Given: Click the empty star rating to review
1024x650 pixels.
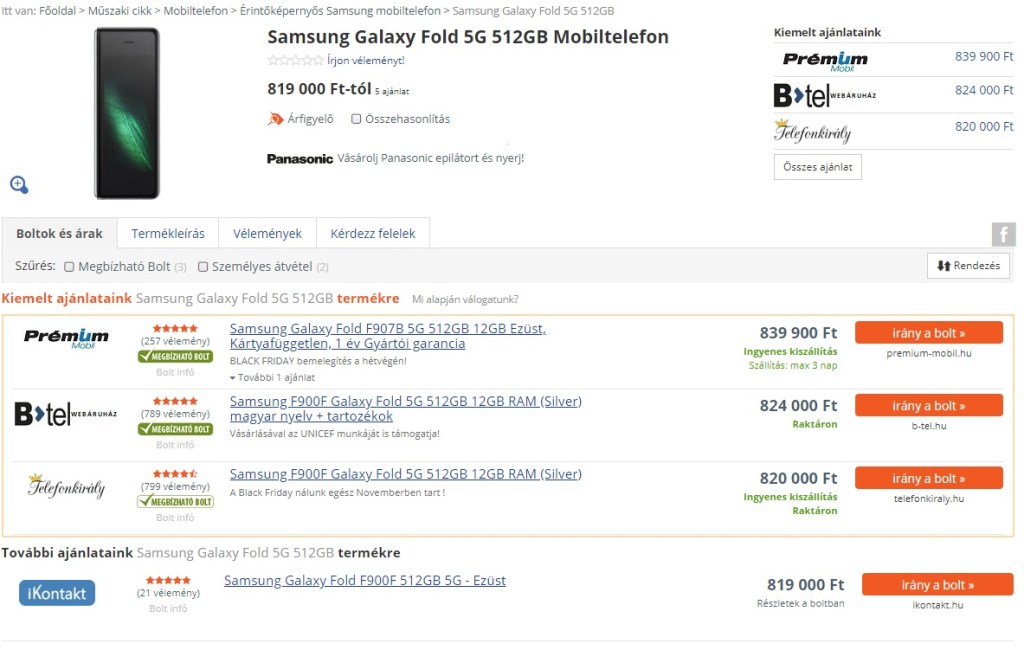Looking at the screenshot, I should tap(295, 60).
